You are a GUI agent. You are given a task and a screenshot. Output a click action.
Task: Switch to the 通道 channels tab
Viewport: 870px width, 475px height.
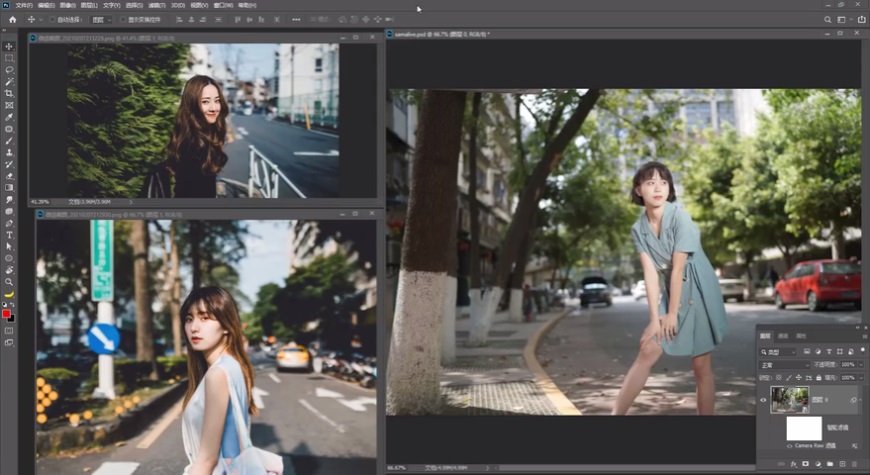783,336
